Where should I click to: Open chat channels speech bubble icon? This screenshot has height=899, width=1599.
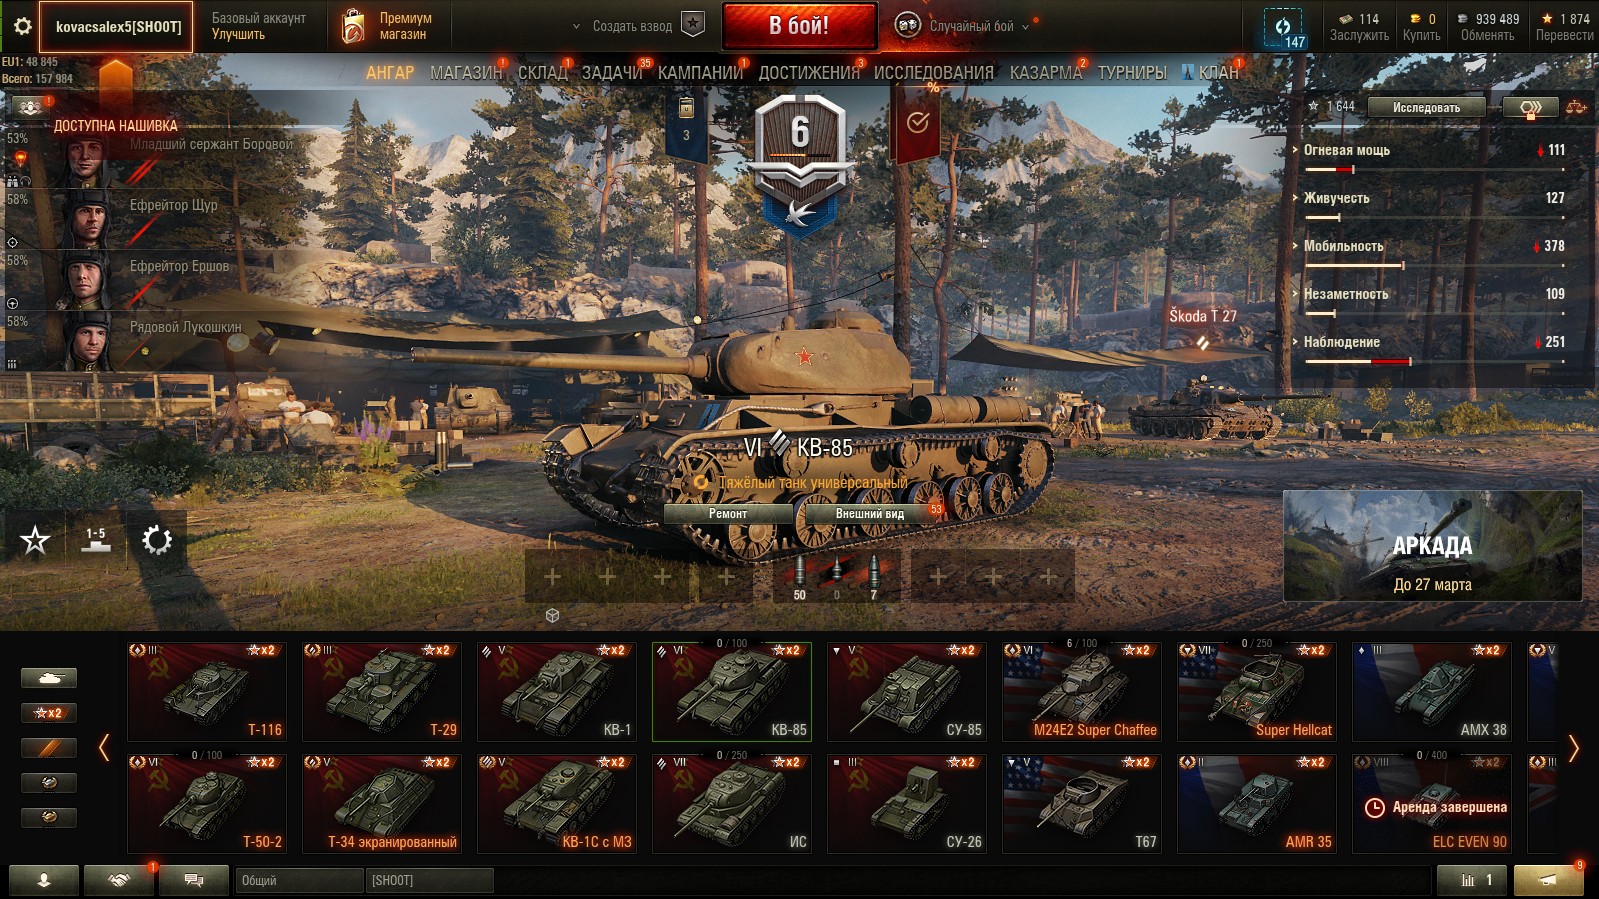[x=194, y=880]
